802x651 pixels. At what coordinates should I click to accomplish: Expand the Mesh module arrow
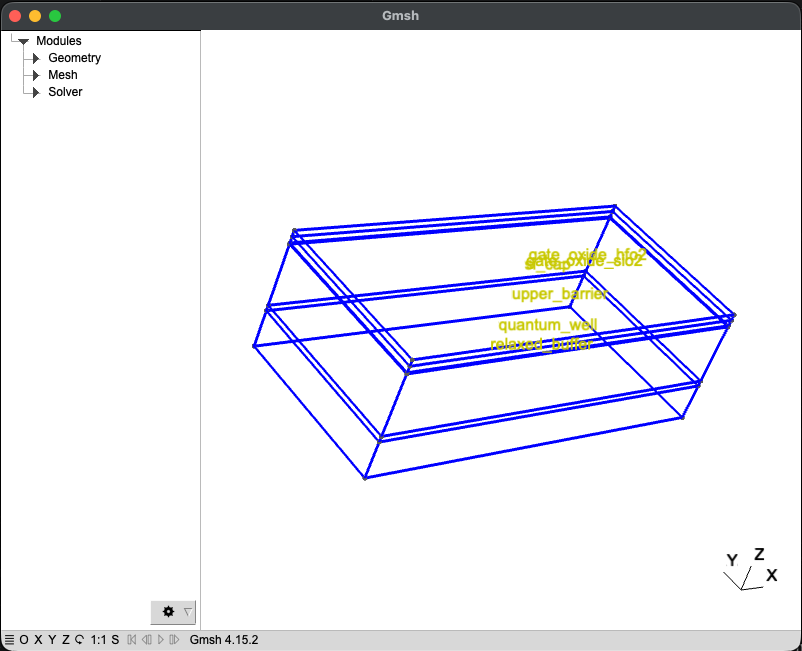[36, 75]
